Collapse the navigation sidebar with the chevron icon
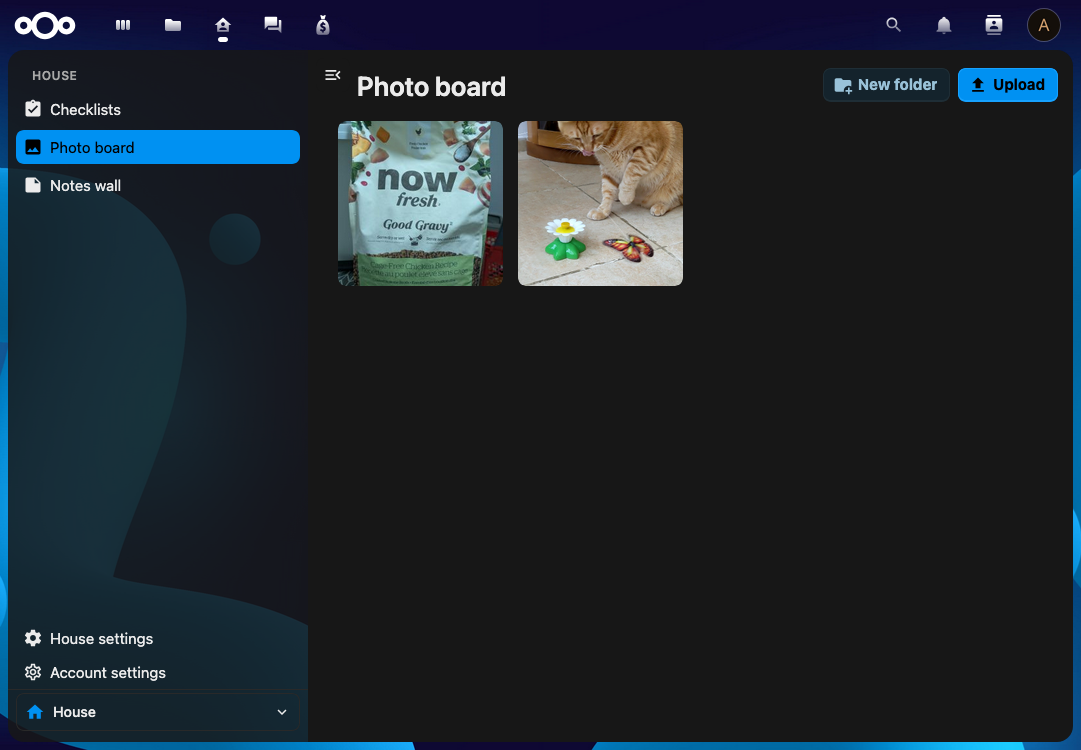1081x750 pixels. tap(332, 74)
